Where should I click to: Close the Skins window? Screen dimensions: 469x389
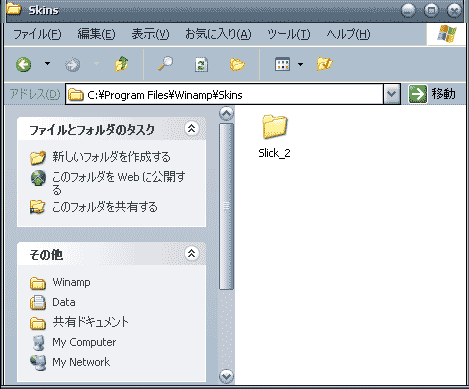454,10
